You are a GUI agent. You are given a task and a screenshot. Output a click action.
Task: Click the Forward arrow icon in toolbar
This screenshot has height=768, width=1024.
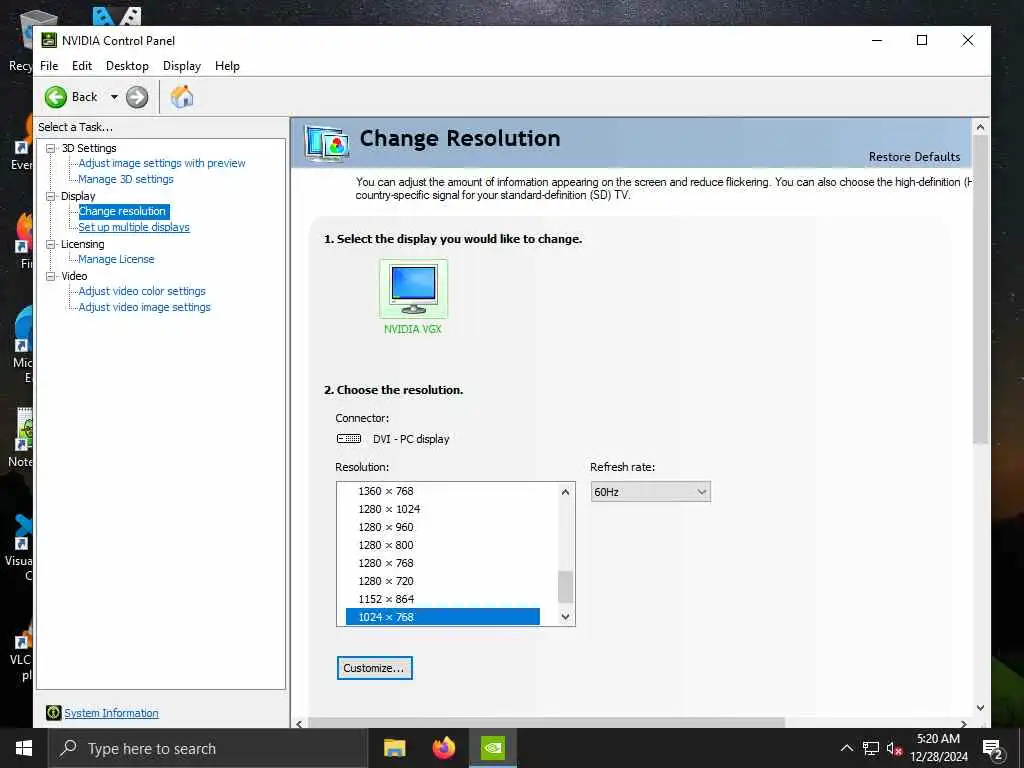pyautogui.click(x=136, y=97)
